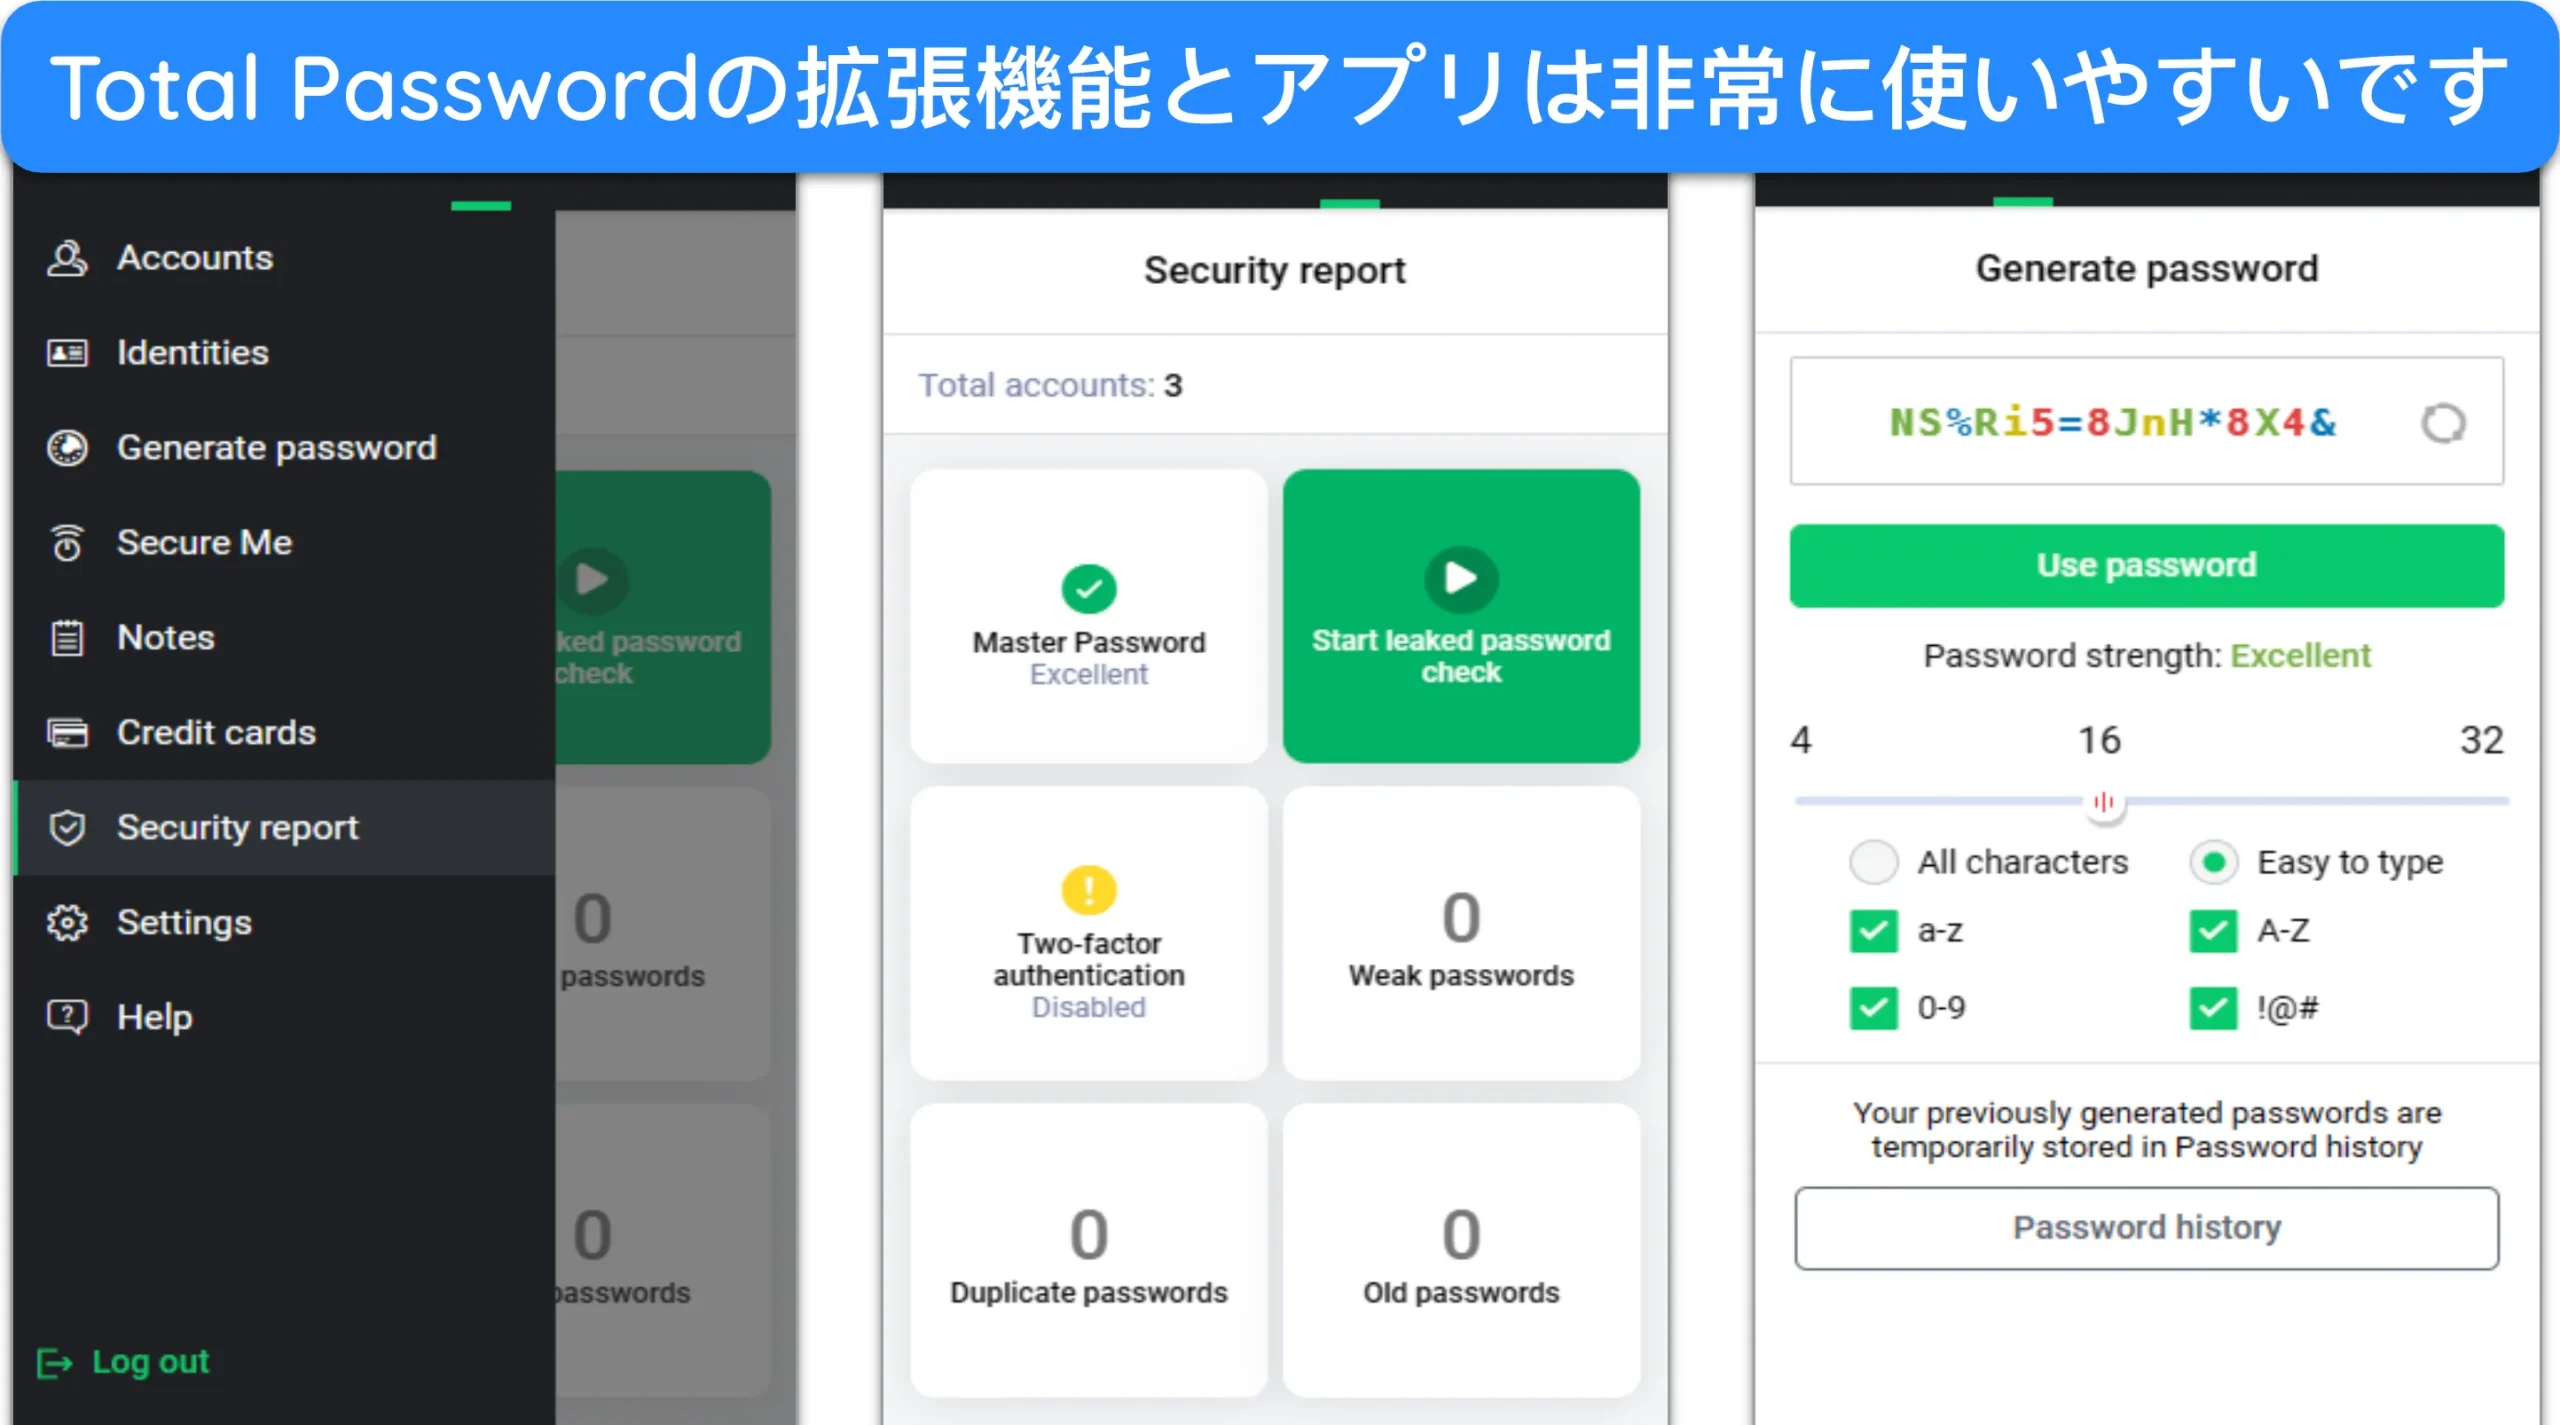Image resolution: width=2560 pixels, height=1425 pixels.
Task: Click the Generate password panel heading
Action: coord(2146,268)
